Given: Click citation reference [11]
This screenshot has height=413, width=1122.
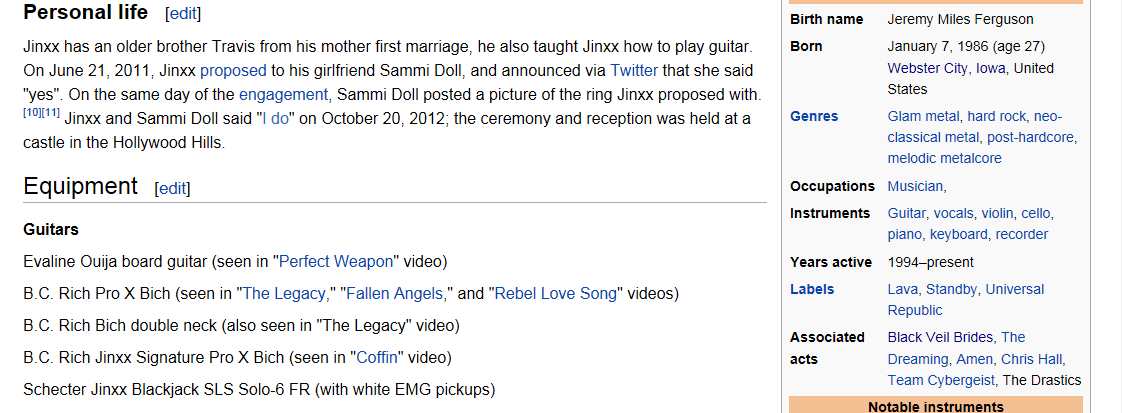Looking at the screenshot, I should tap(51, 111).
